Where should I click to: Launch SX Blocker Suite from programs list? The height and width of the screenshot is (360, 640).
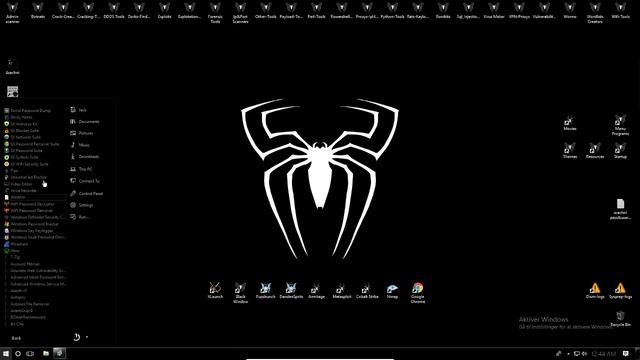pos(21,131)
